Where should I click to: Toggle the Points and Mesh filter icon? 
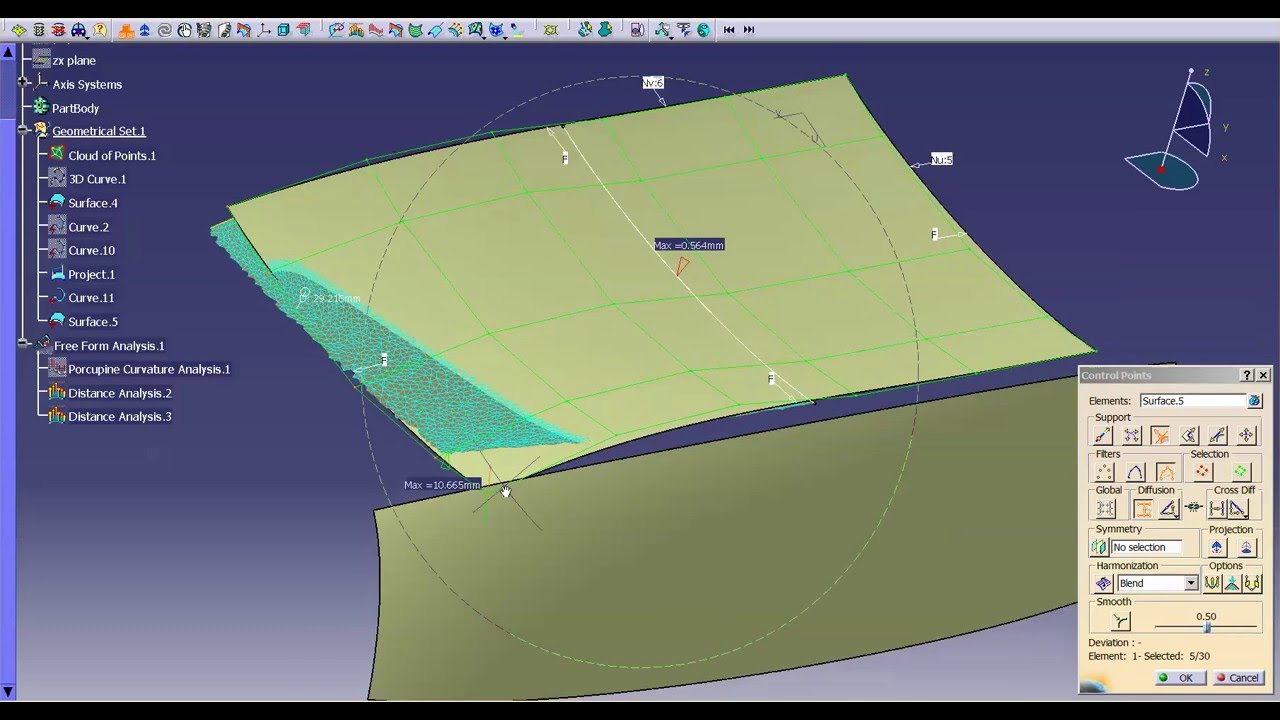click(1166, 472)
